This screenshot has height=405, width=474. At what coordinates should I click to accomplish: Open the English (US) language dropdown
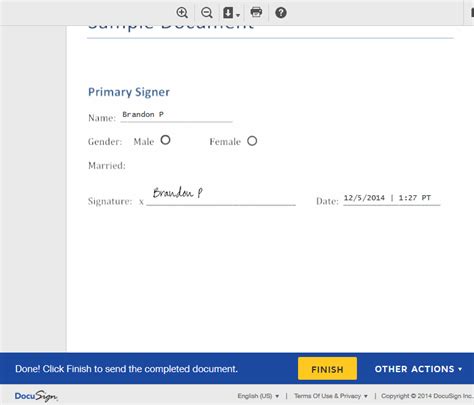click(258, 396)
